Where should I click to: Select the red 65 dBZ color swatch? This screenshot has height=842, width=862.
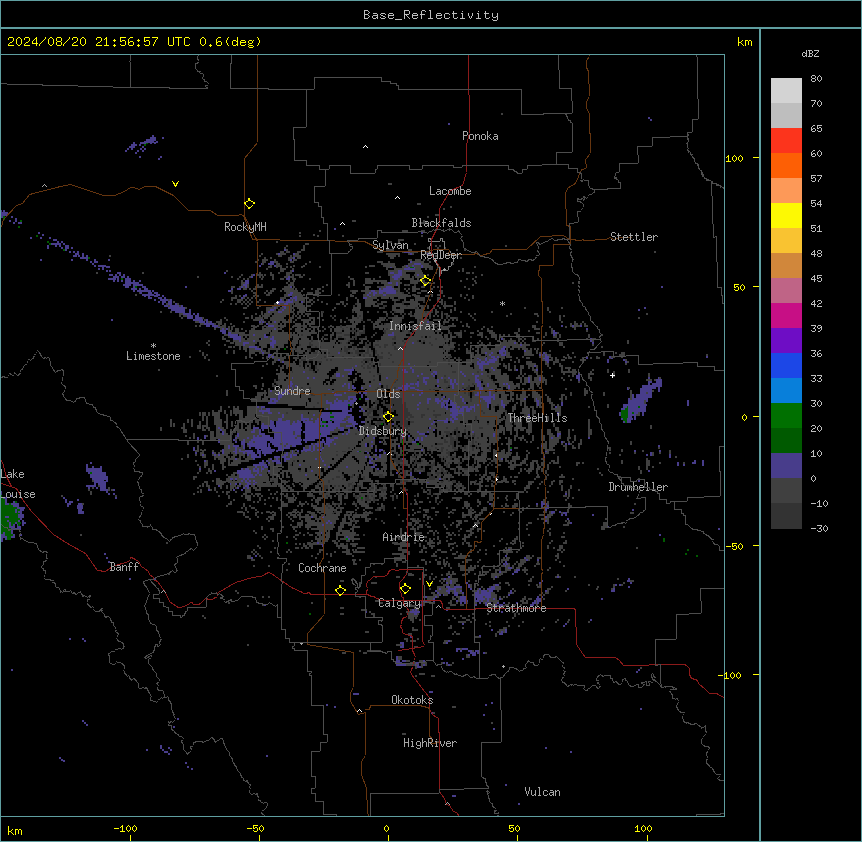pyautogui.click(x=786, y=141)
